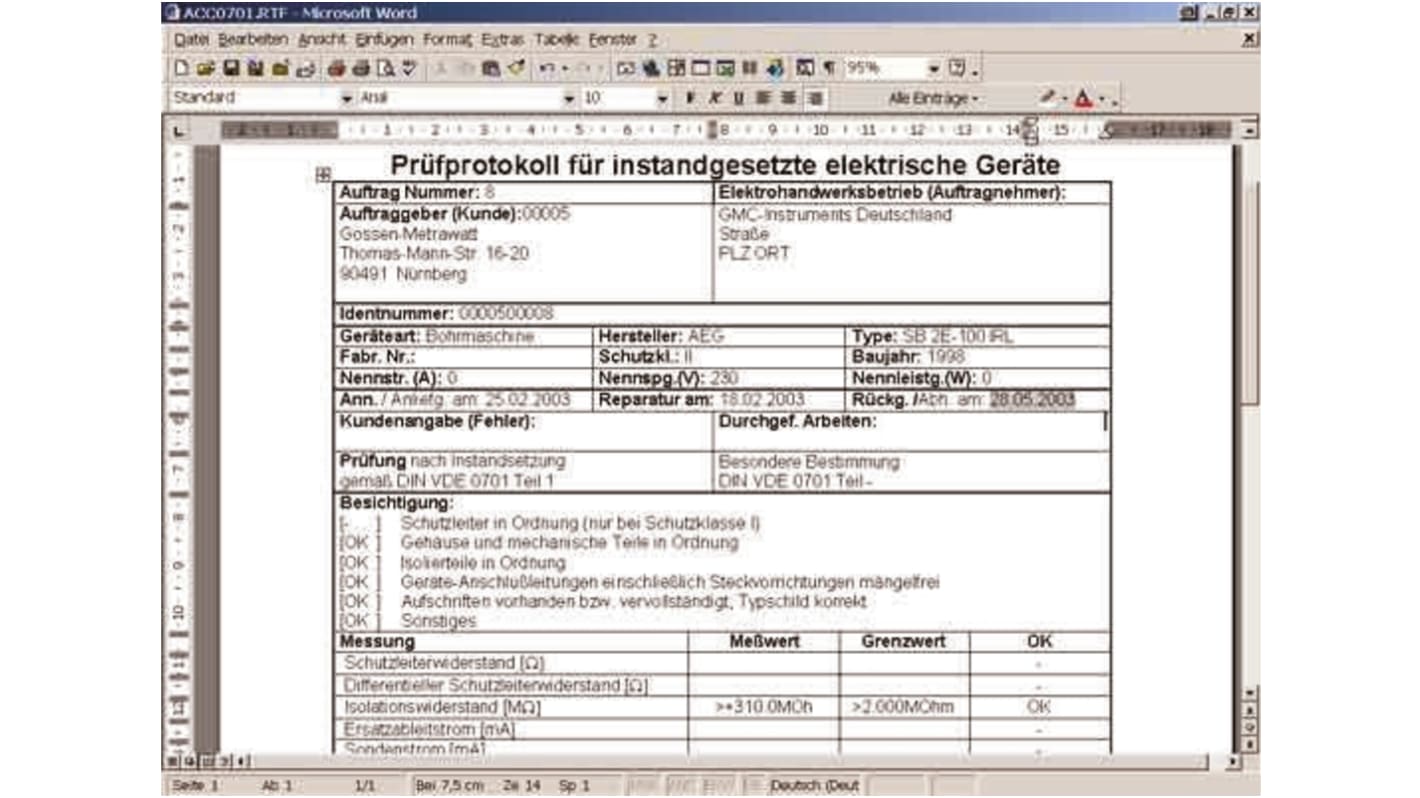Click the Identnummer 0000500008 cell
Screen dimensions: 1420x798
point(721,314)
